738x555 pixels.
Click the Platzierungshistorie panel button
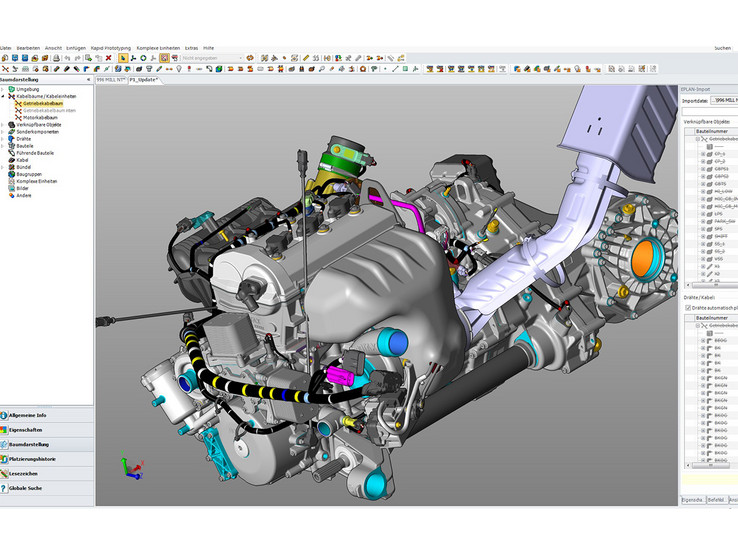(x=47, y=459)
